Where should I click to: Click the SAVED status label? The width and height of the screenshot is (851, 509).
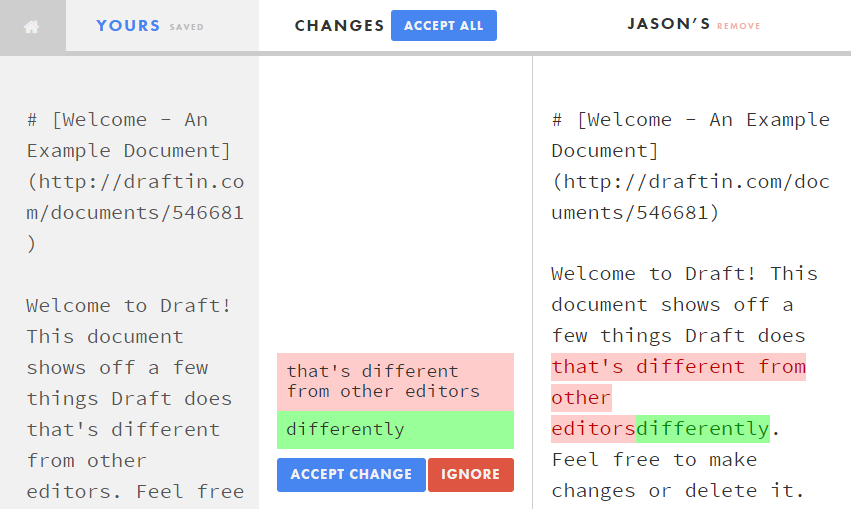tap(186, 27)
